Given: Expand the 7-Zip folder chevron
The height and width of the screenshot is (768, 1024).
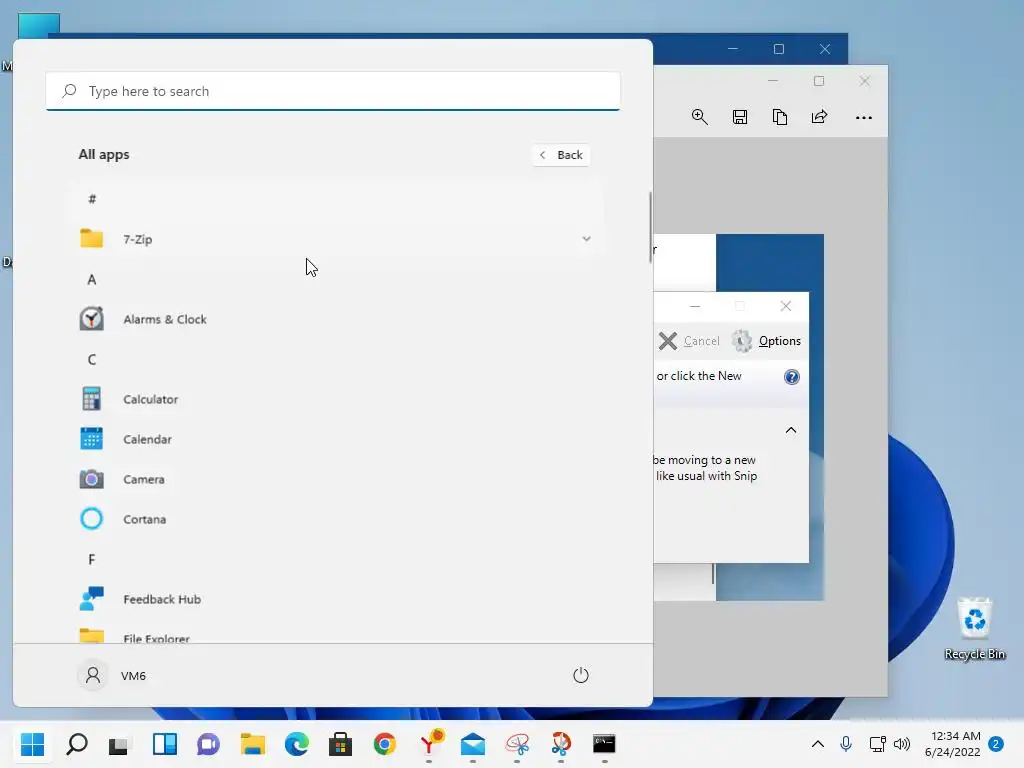Looking at the screenshot, I should (x=586, y=239).
